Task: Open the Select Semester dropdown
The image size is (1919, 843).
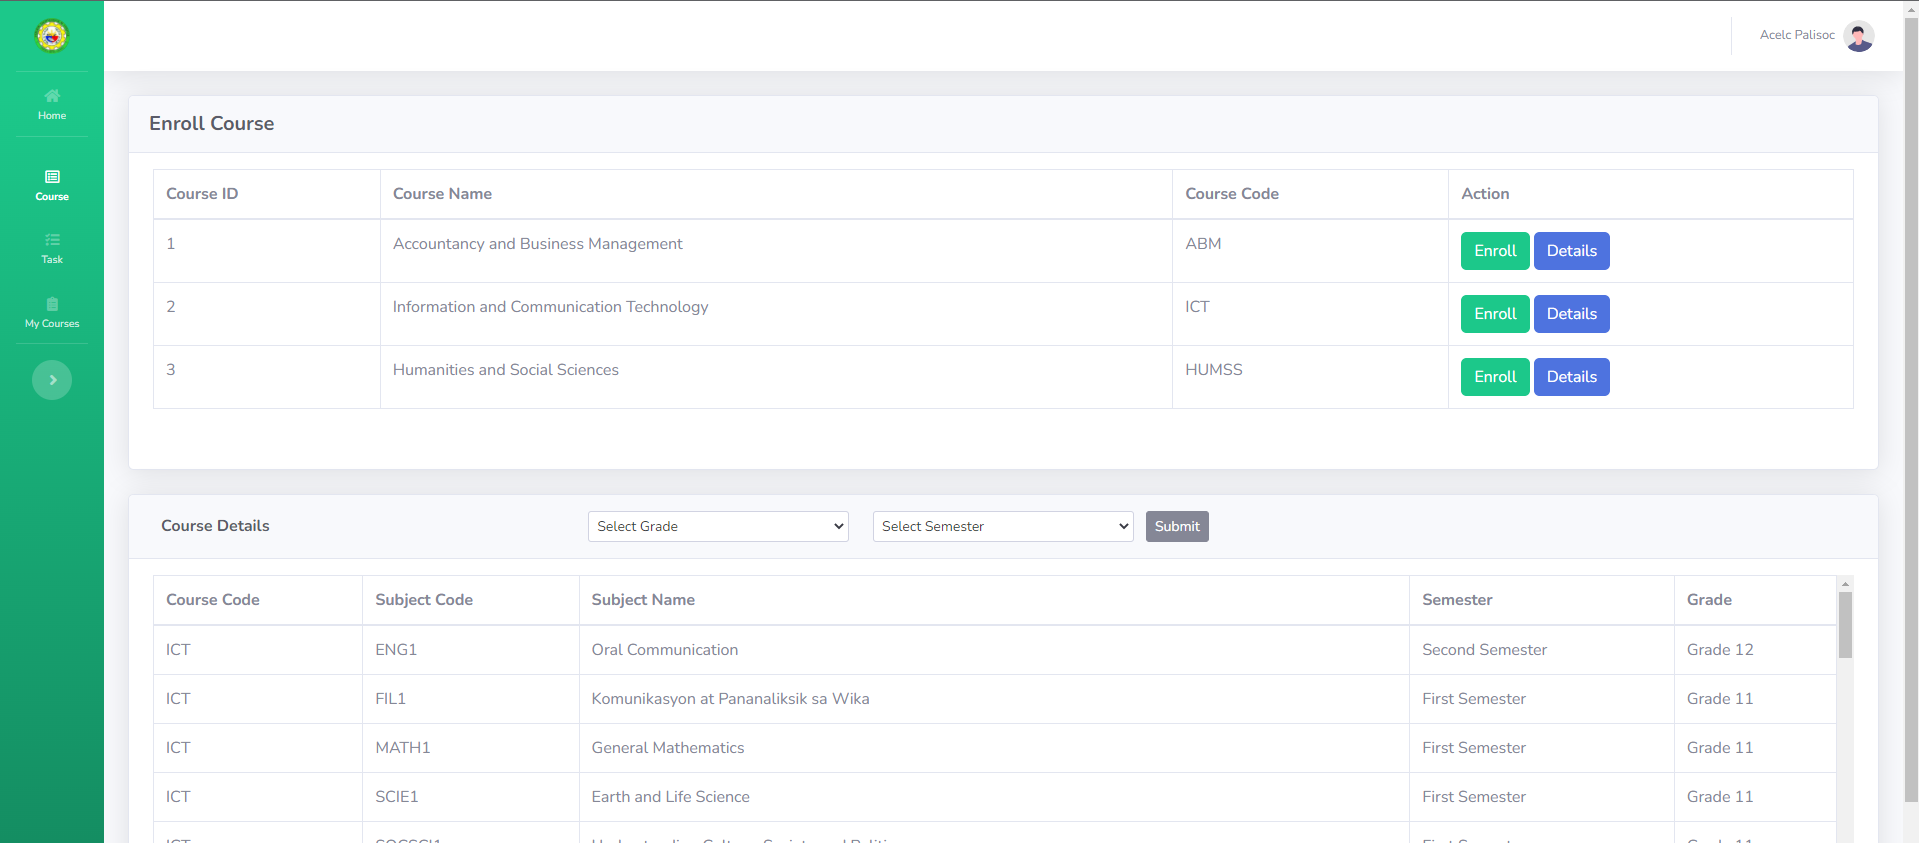Action: (x=1003, y=527)
